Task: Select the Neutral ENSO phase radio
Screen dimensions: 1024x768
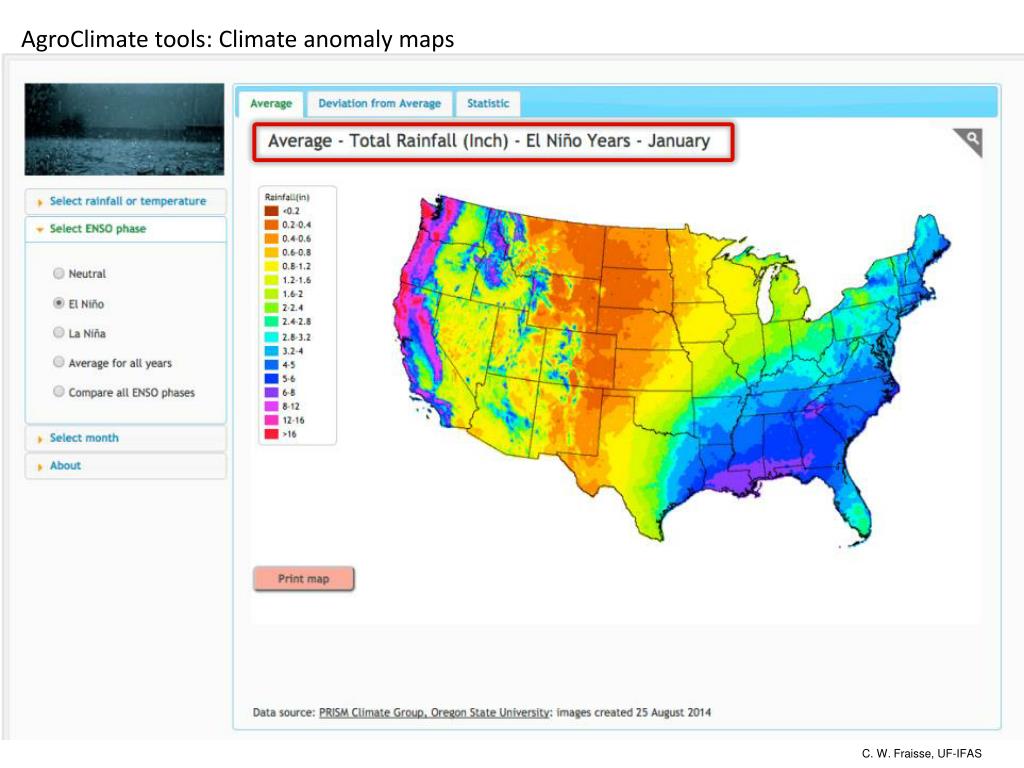Action: 59,273
